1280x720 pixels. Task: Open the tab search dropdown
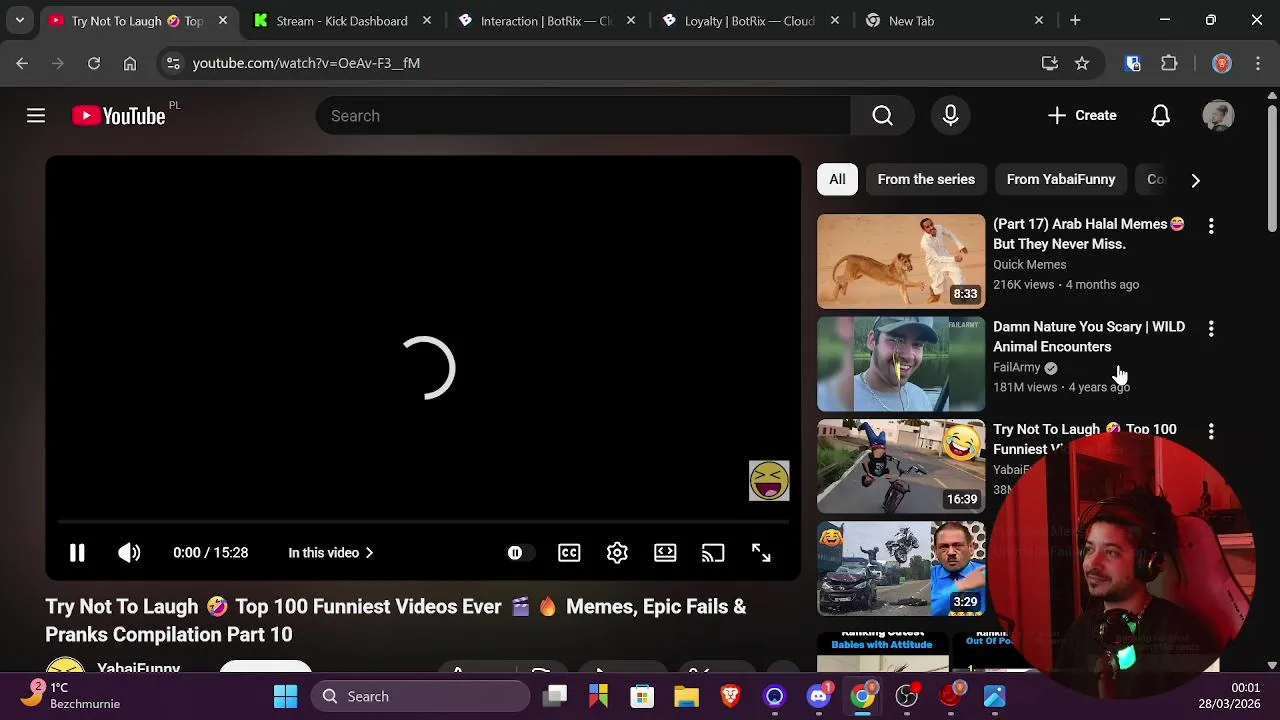pos(19,20)
